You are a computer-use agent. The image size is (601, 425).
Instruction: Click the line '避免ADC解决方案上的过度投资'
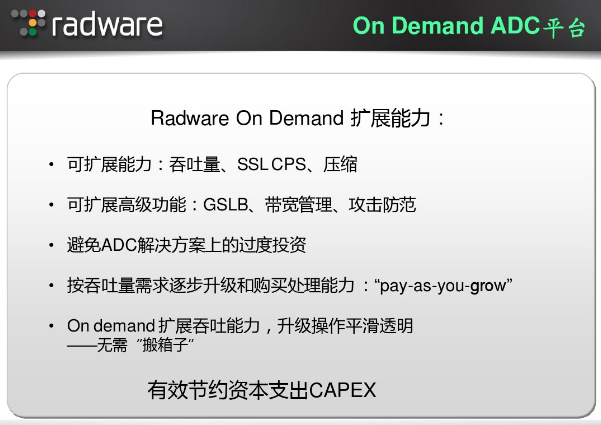pos(186,245)
